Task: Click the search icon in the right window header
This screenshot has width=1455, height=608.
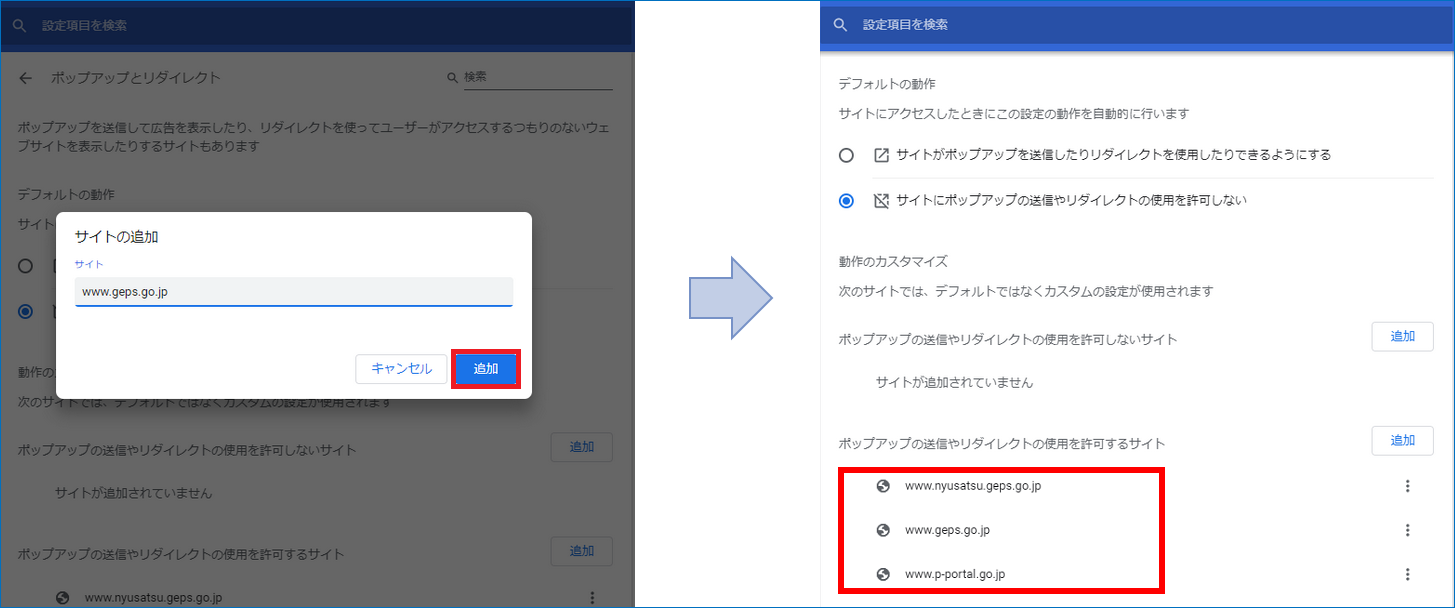Action: 840,24
